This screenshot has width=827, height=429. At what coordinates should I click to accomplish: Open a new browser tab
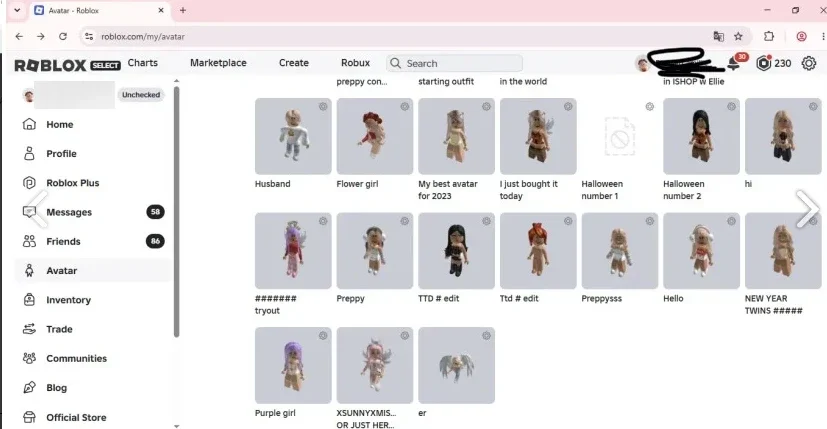[x=183, y=10]
